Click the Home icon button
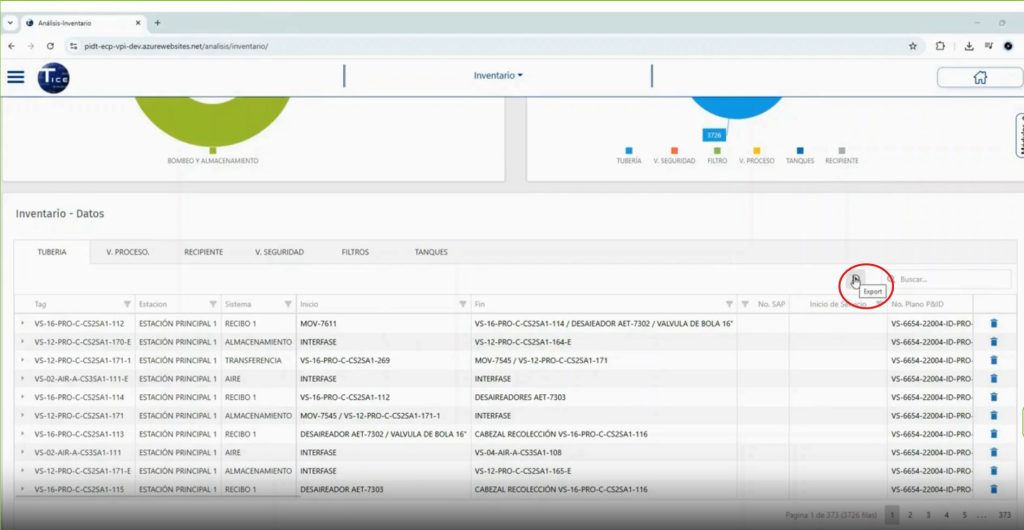Viewport: 1024px width, 530px height. pos(979,77)
